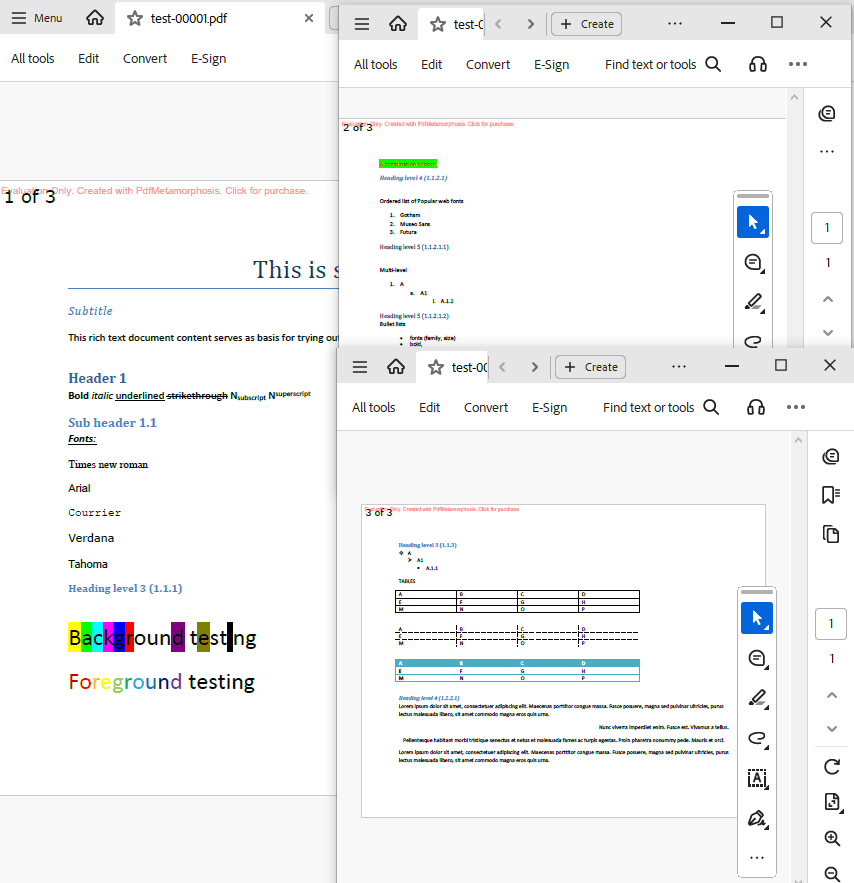Open the Bookmarks panel
Viewport: 854px width, 883px height.
tap(831, 493)
